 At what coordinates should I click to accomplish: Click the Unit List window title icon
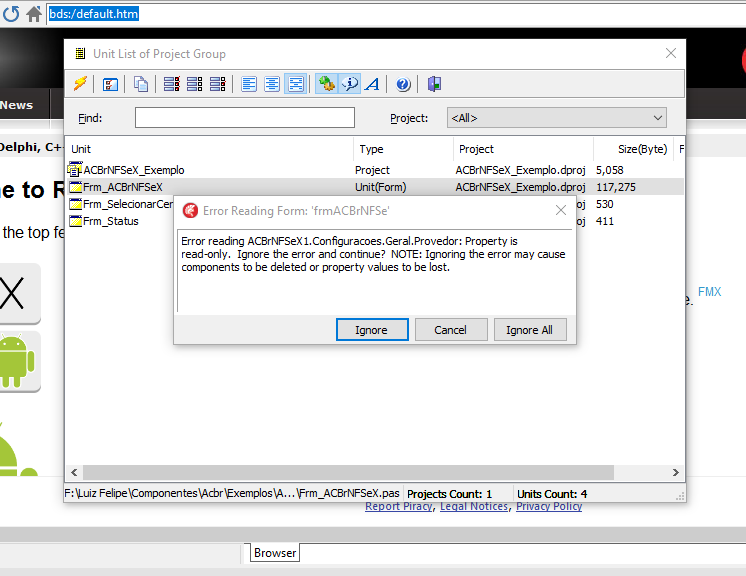[80, 53]
